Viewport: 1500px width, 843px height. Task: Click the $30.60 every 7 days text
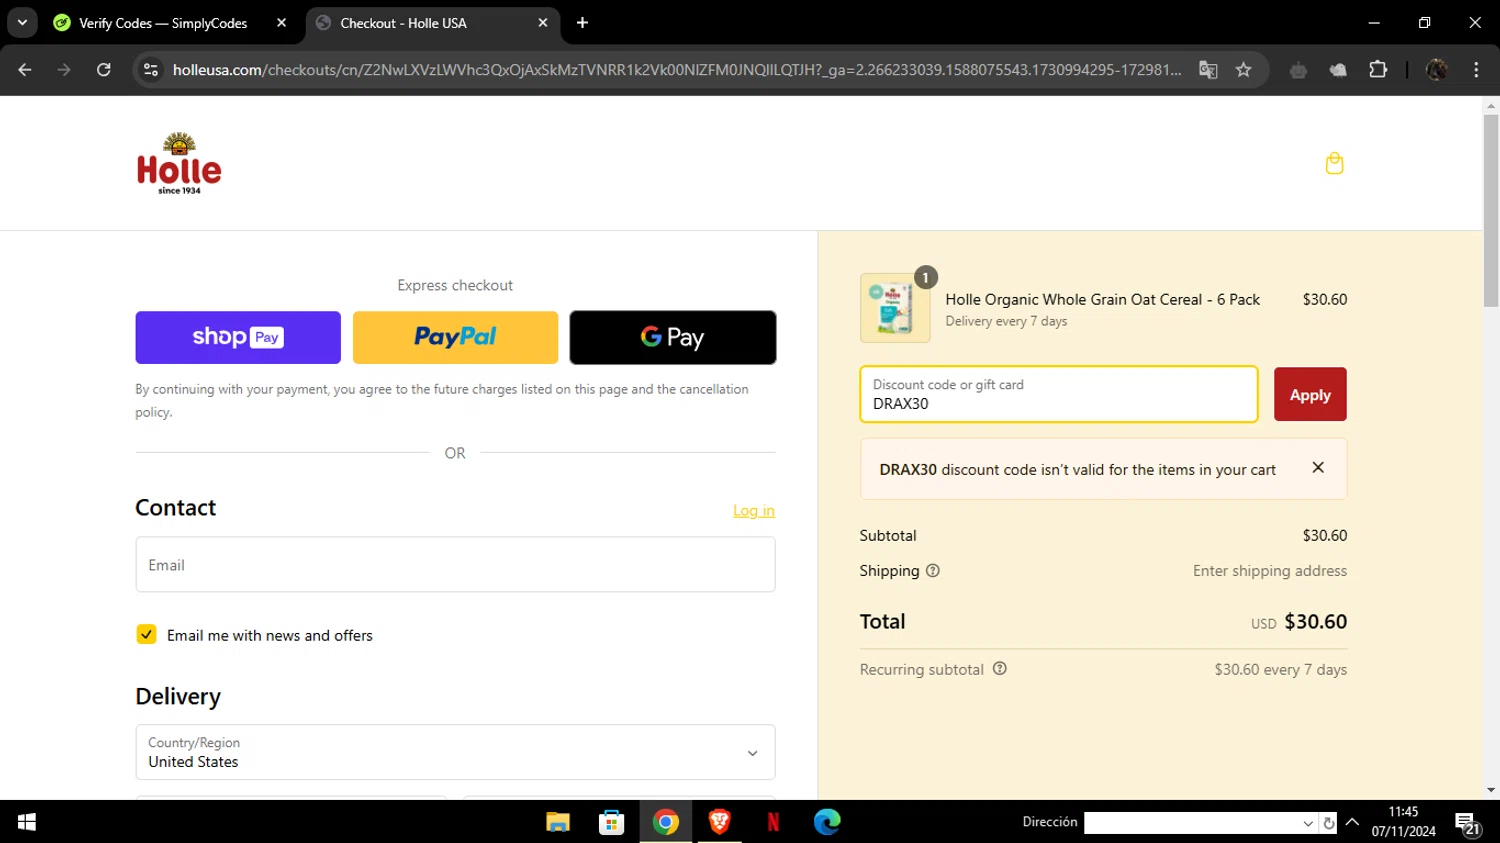pos(1281,669)
